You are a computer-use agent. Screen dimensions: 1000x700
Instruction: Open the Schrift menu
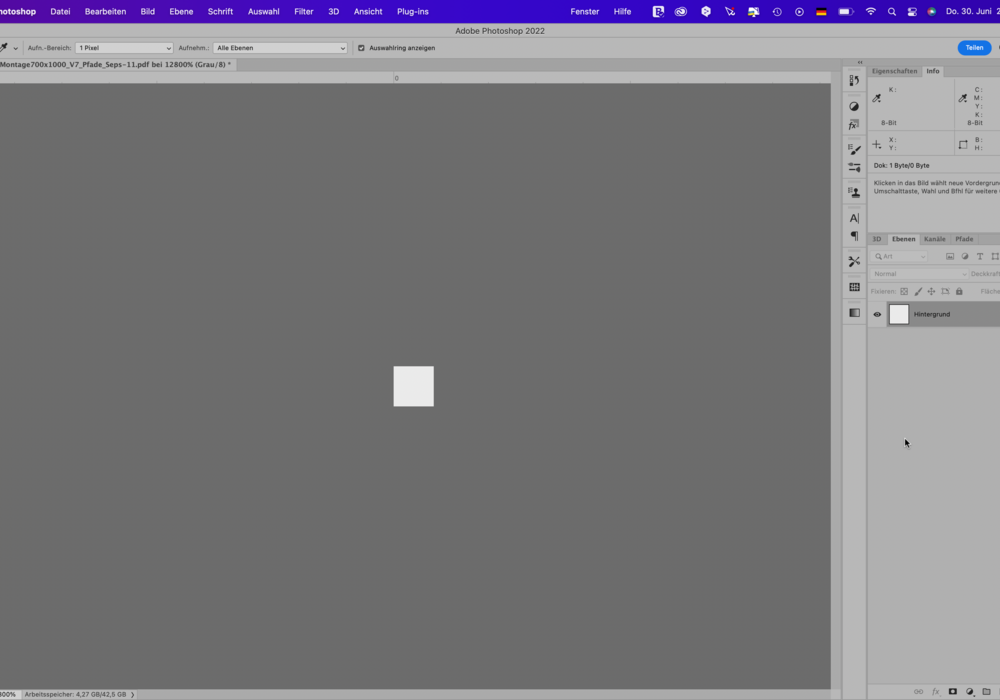pyautogui.click(x=220, y=11)
